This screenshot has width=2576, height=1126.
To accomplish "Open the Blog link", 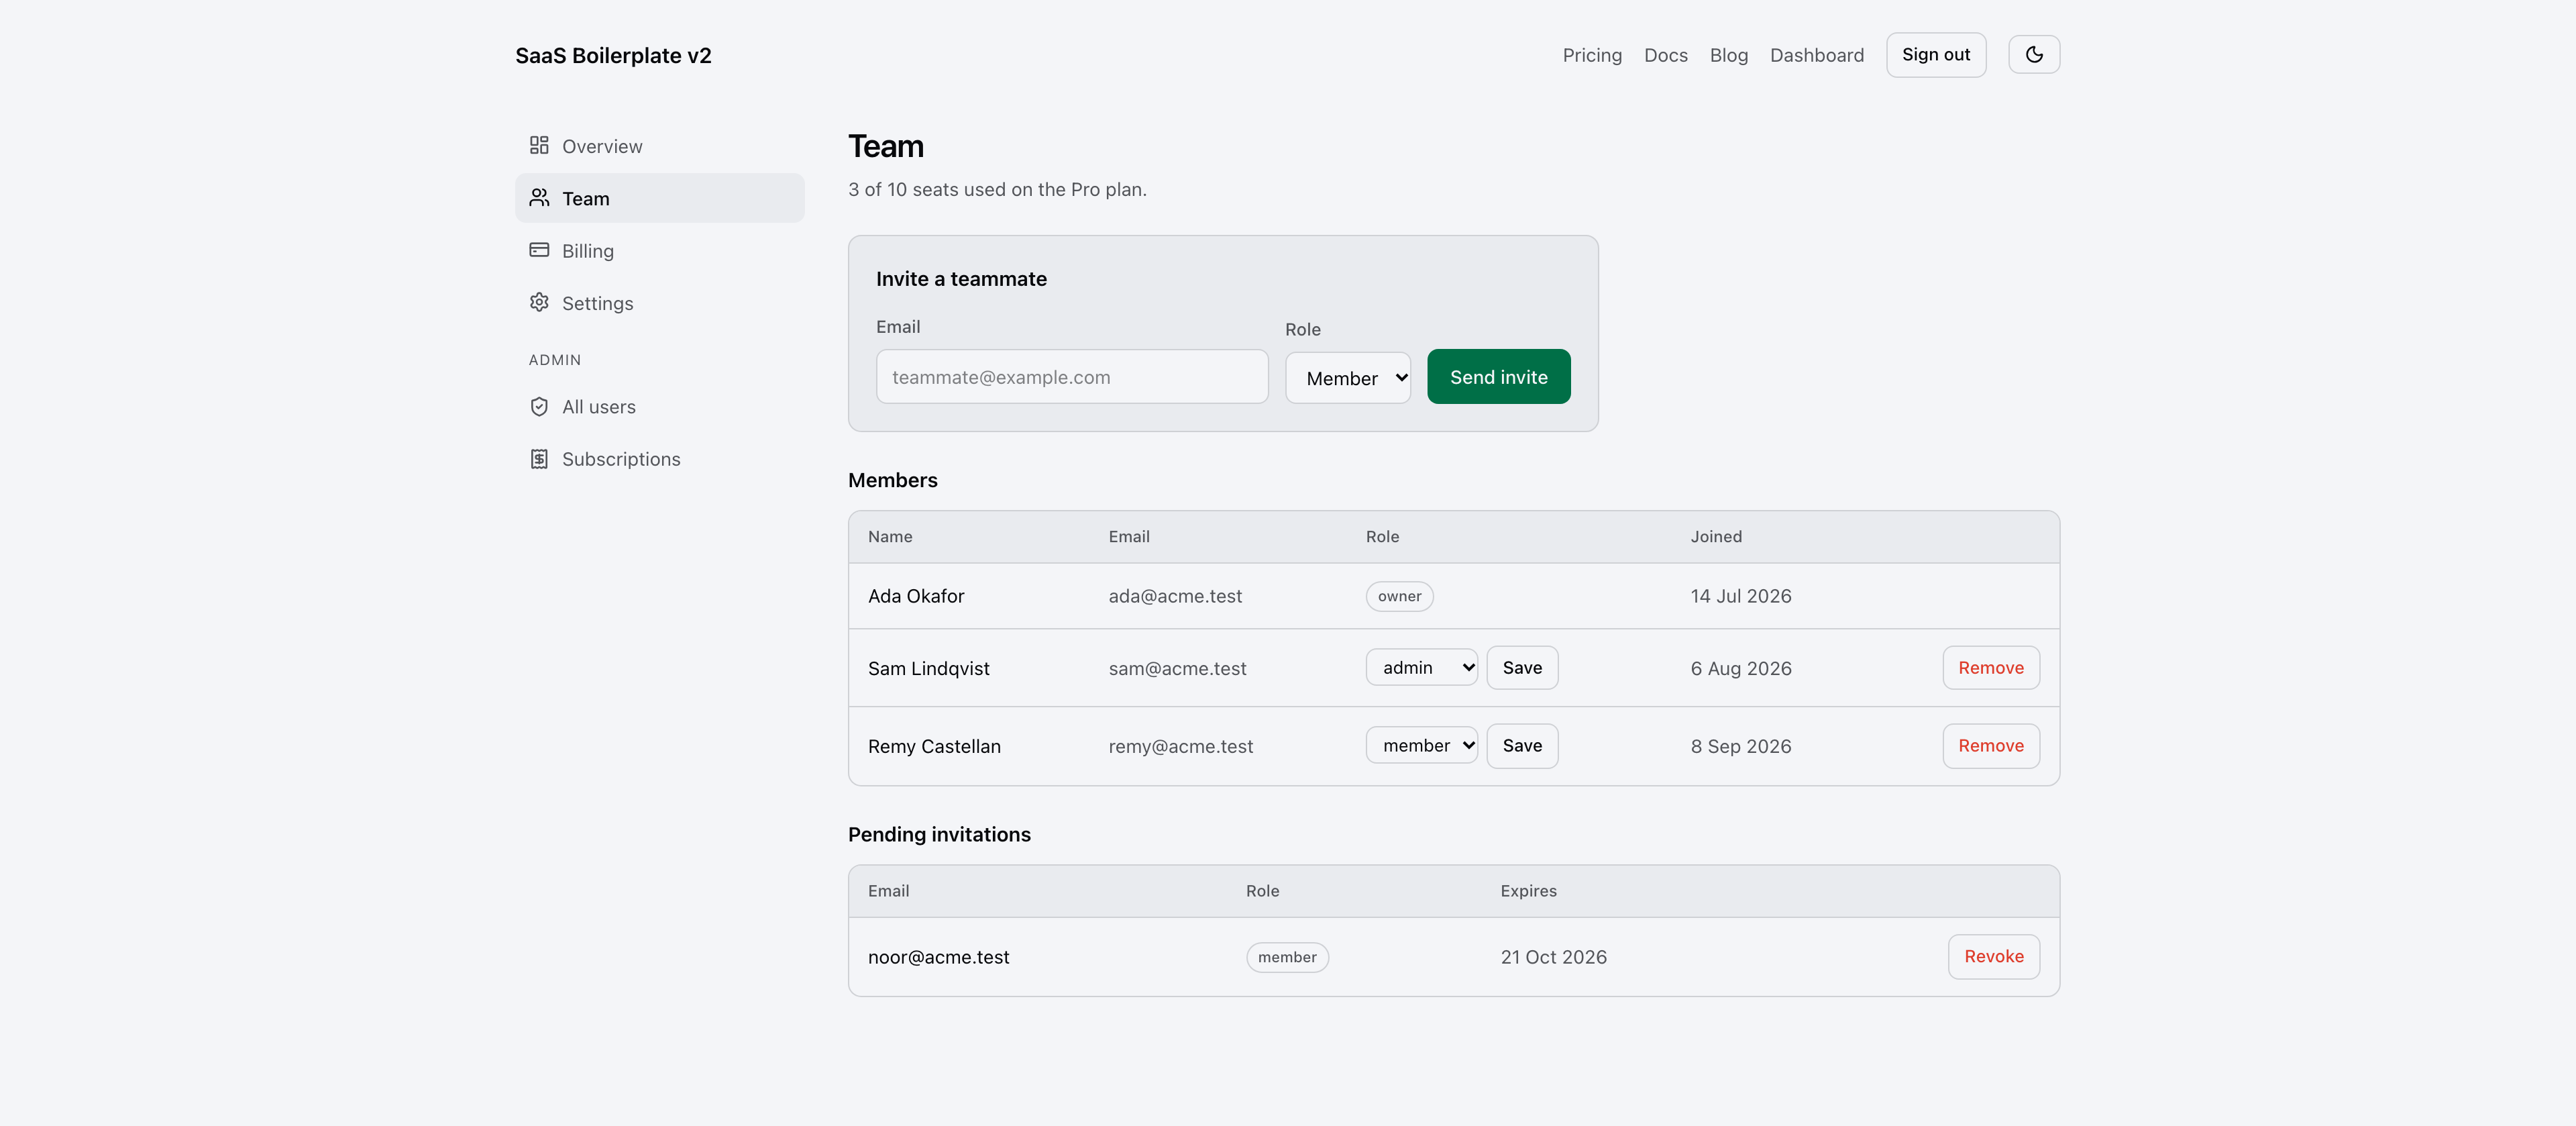I will tap(1729, 55).
